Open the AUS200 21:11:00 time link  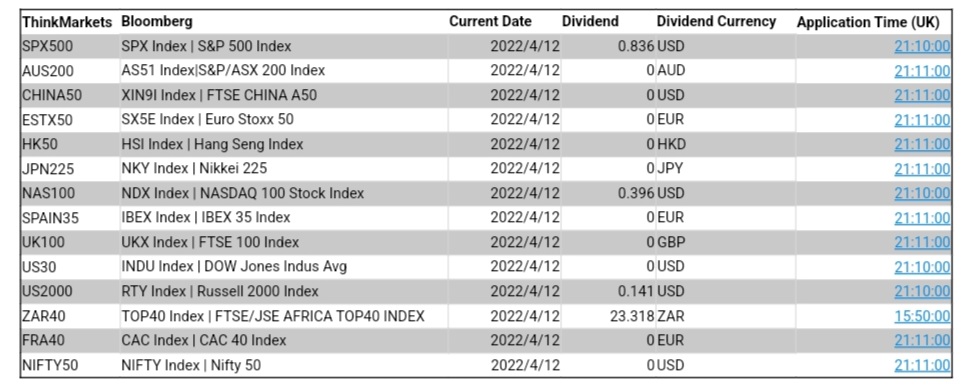pos(922,71)
